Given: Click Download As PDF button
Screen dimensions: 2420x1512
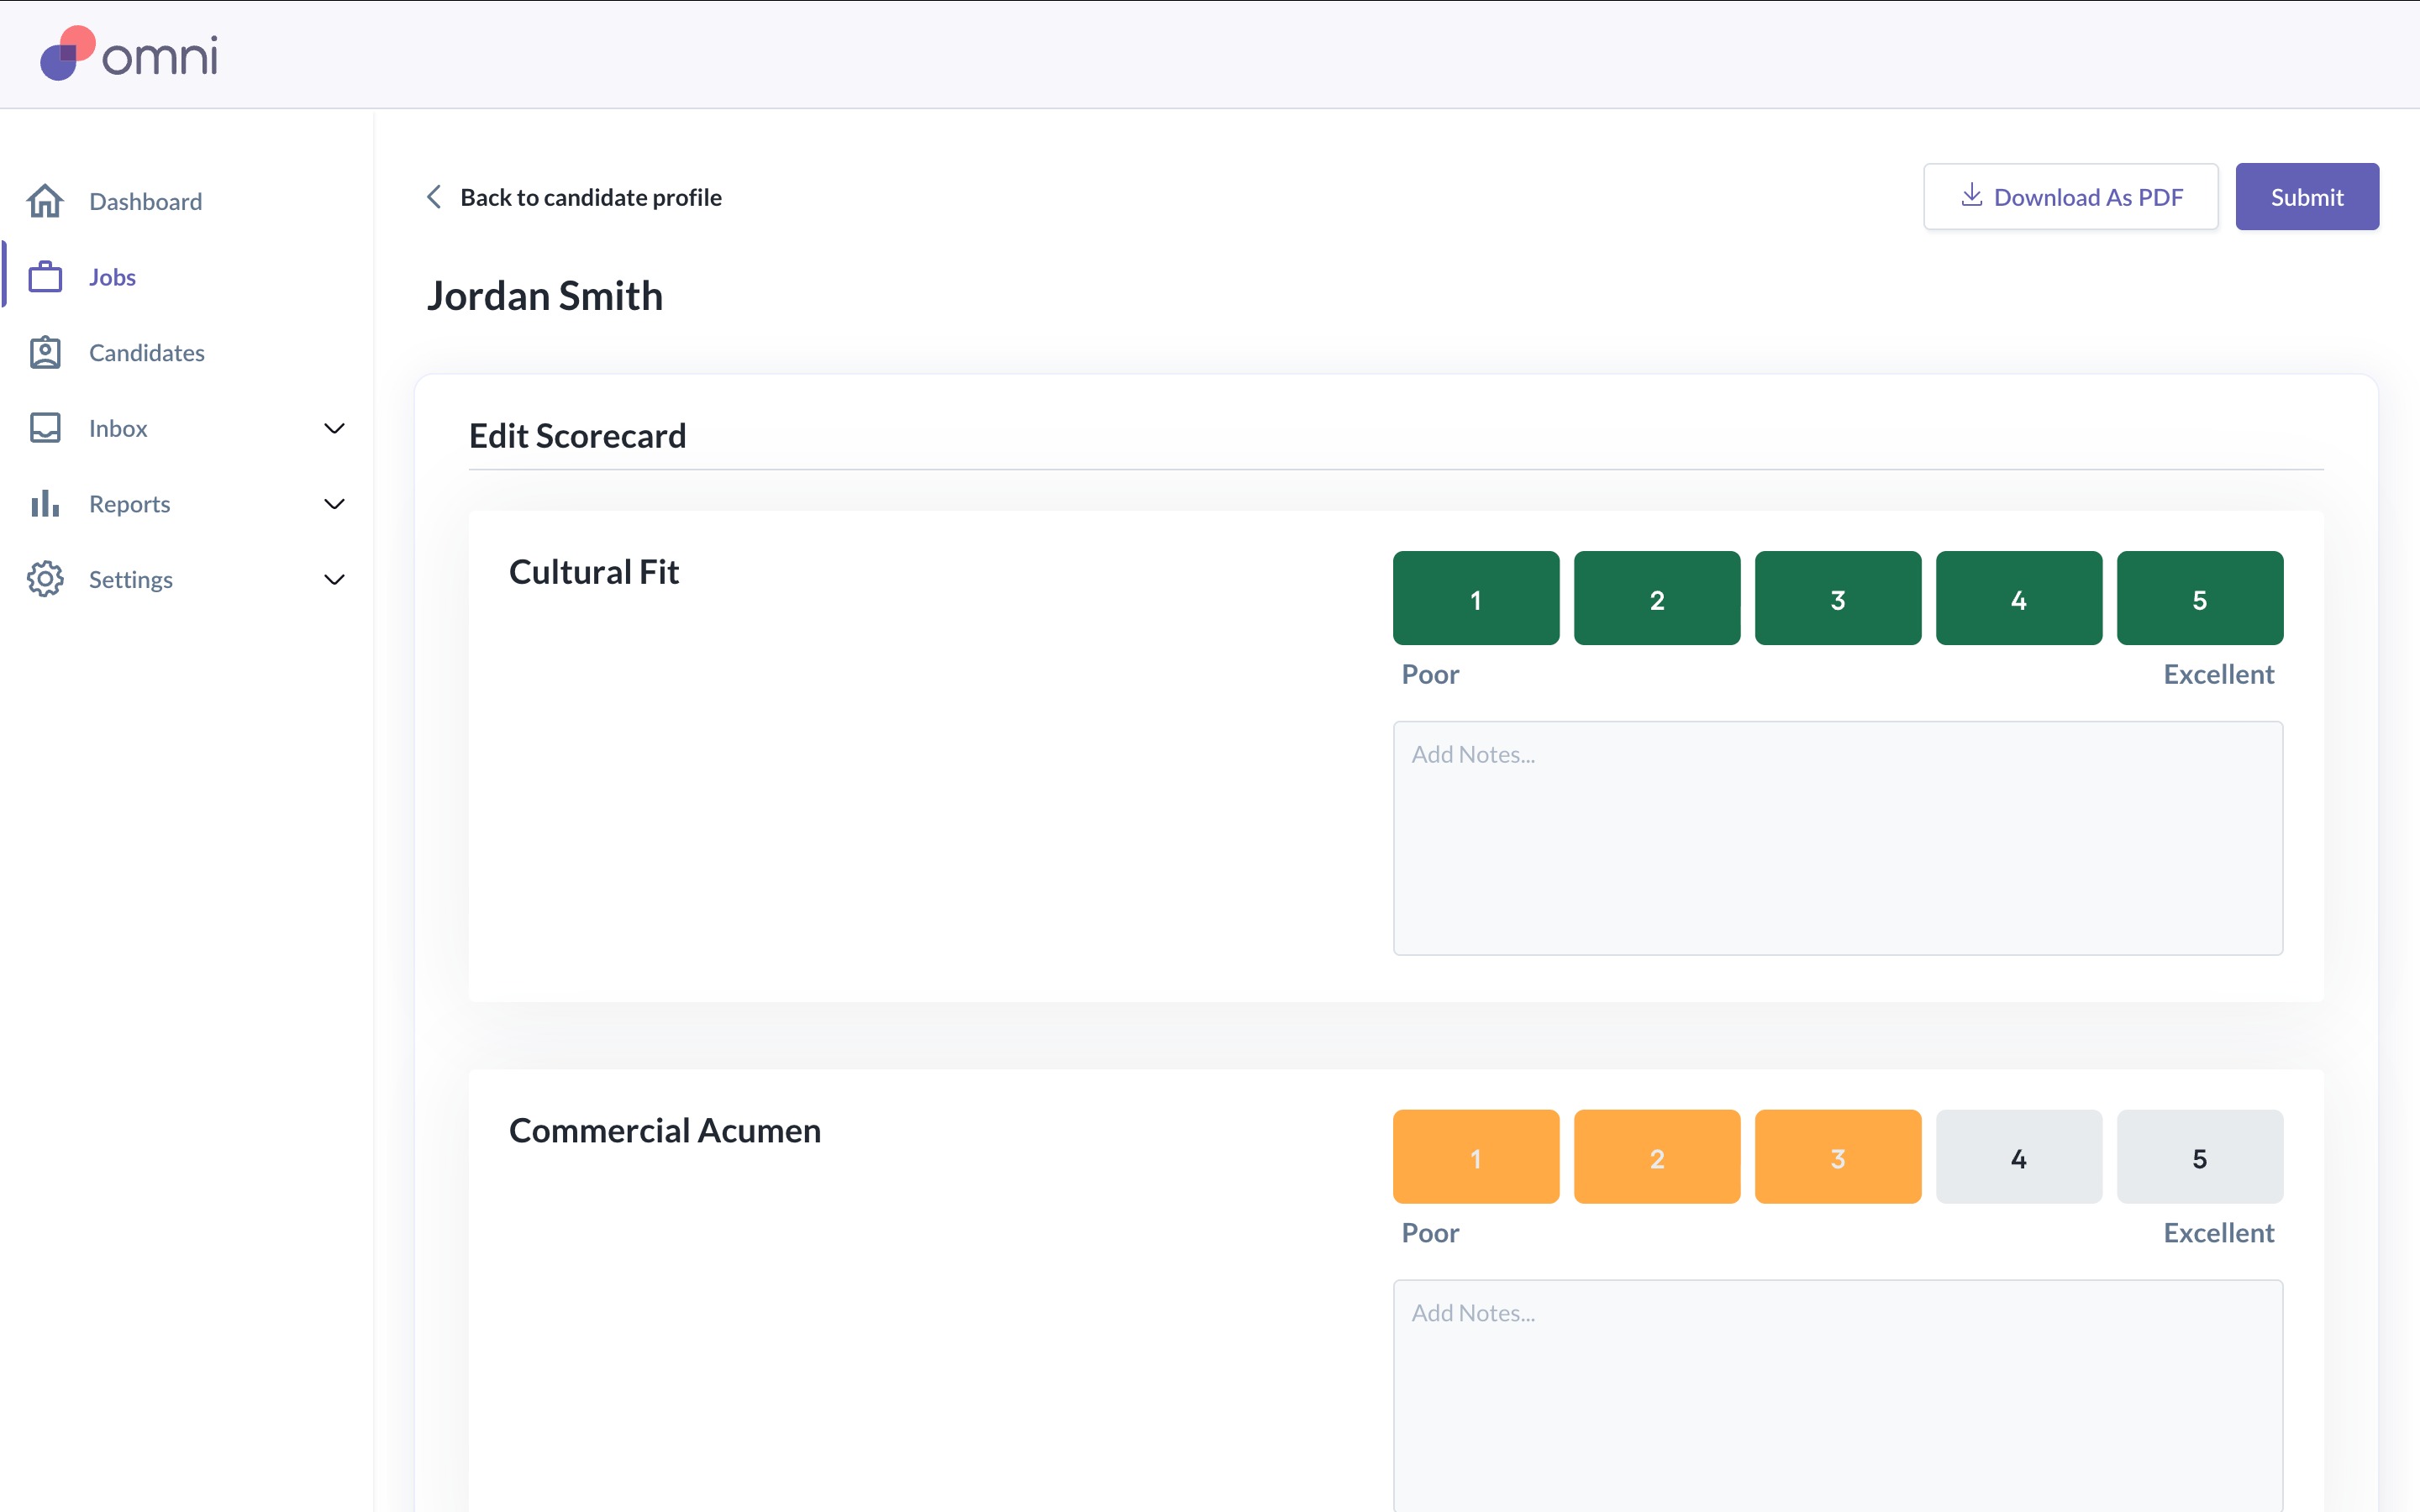Looking at the screenshot, I should coord(2070,197).
